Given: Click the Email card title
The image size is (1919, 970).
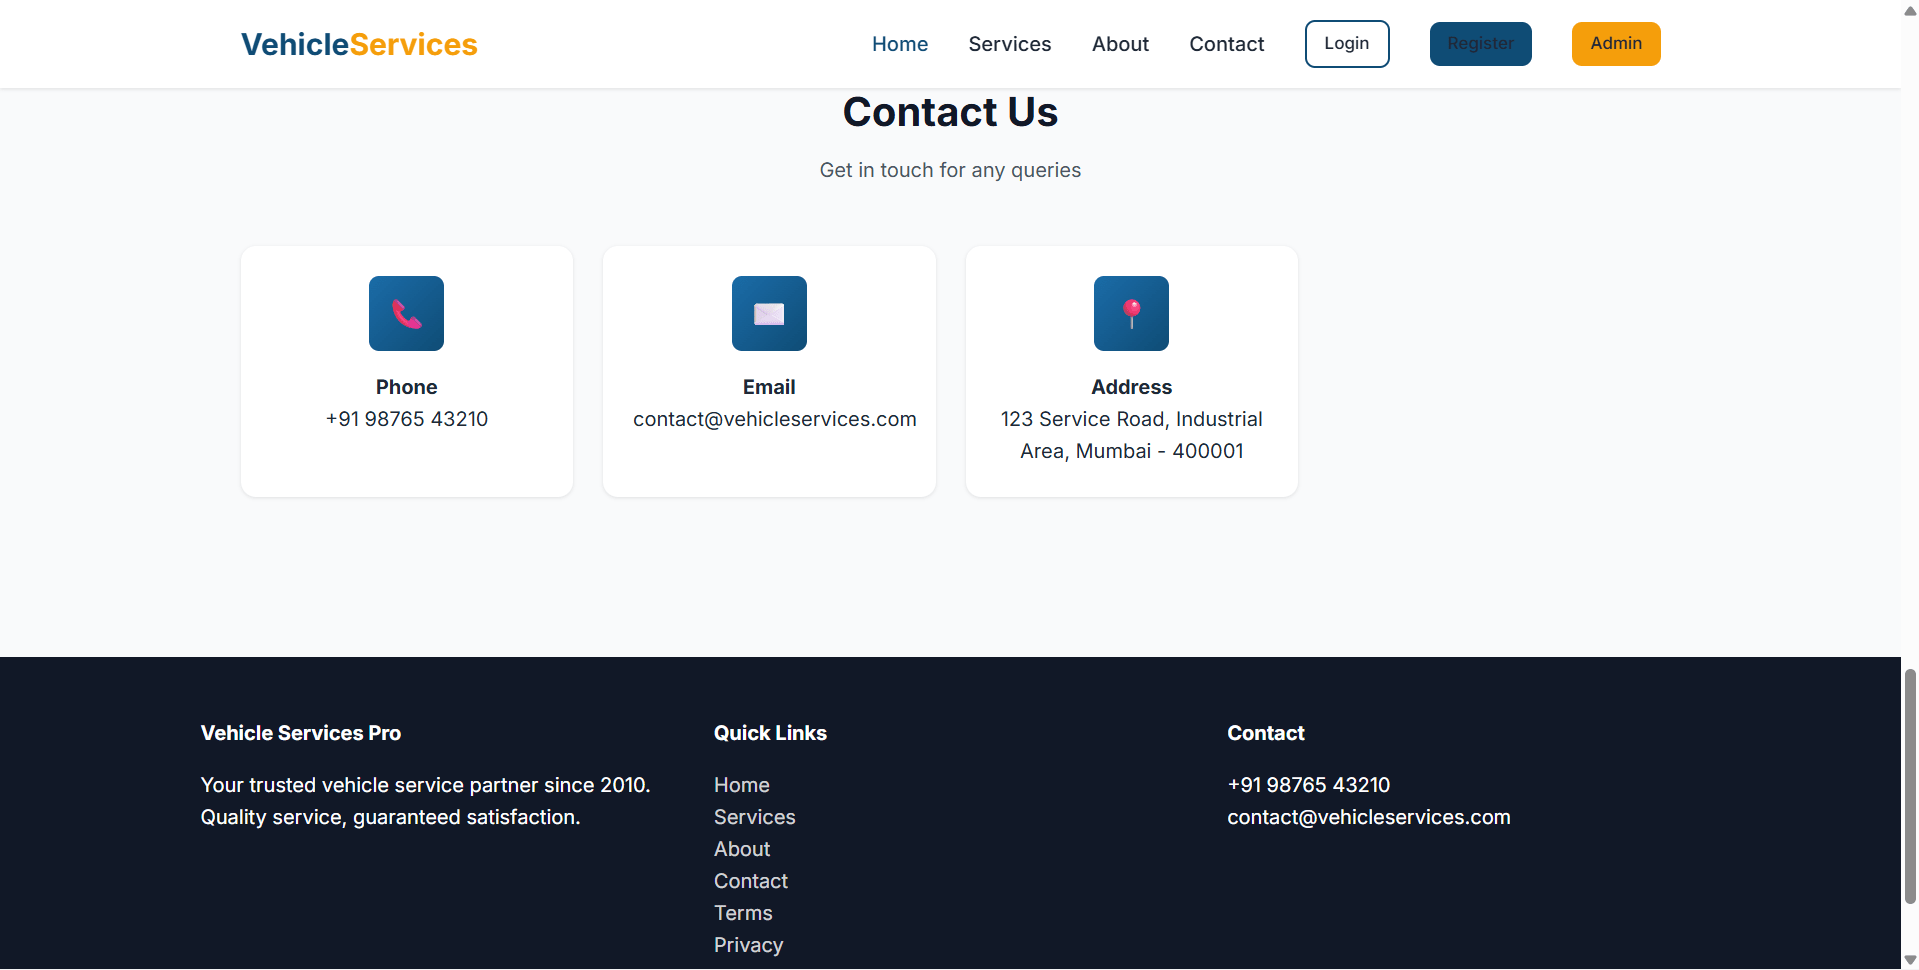Looking at the screenshot, I should pos(769,387).
